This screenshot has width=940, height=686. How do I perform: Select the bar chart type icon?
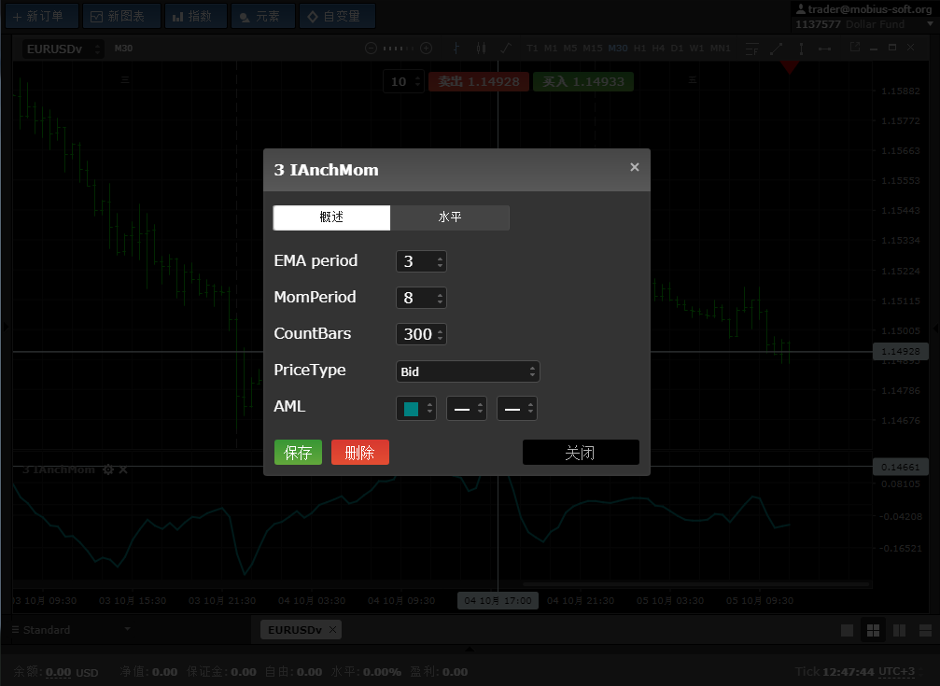coord(456,48)
